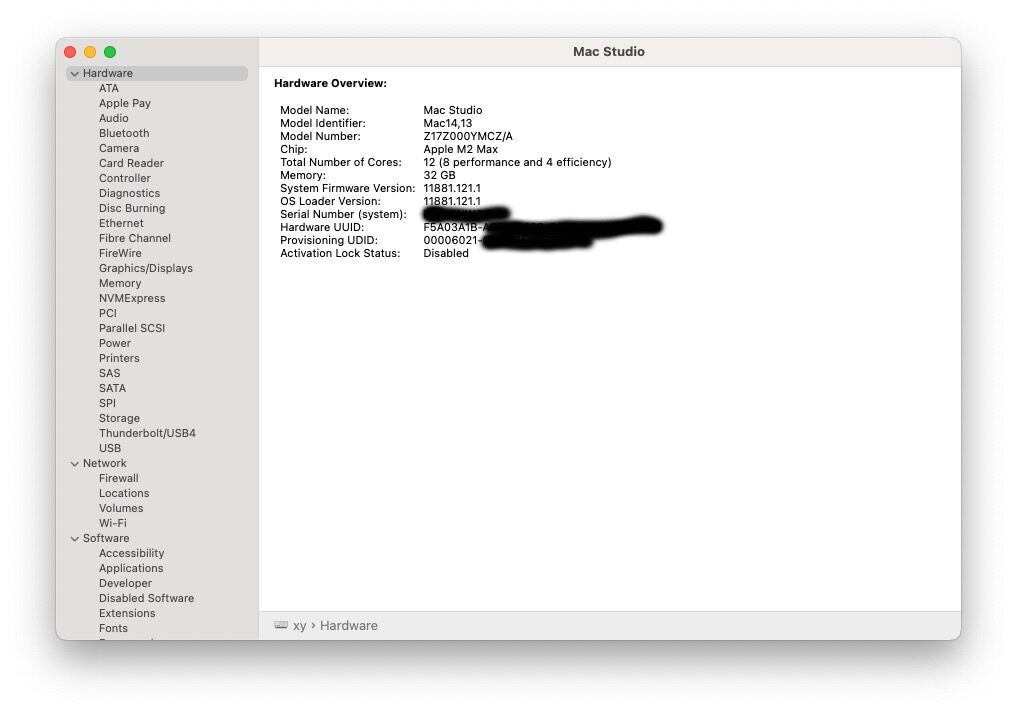Viewport: 1017px width, 714px height.
Task: Select Disc Burning in sidebar
Action: coord(132,208)
